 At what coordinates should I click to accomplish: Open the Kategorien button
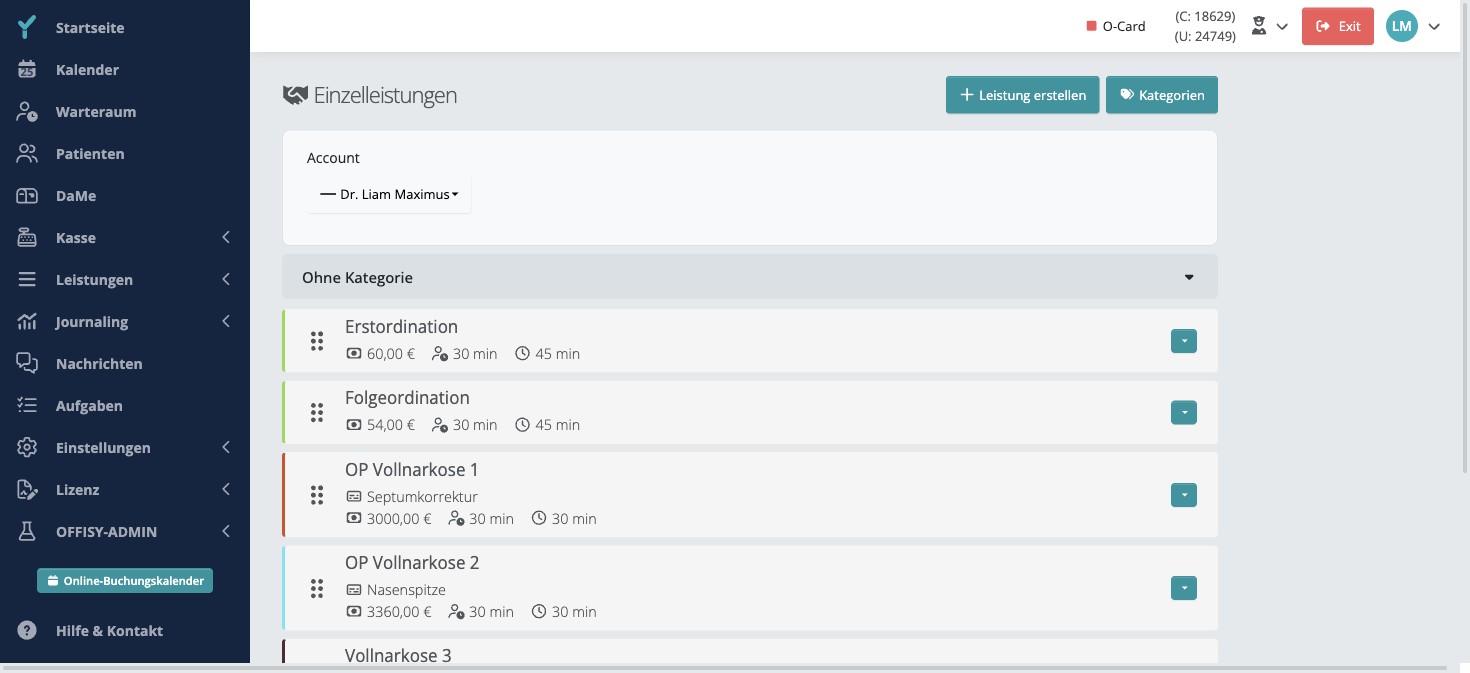(x=1162, y=95)
